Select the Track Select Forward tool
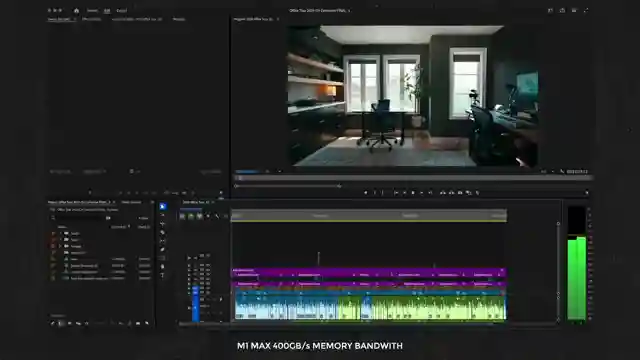The image size is (640, 360). tap(163, 215)
